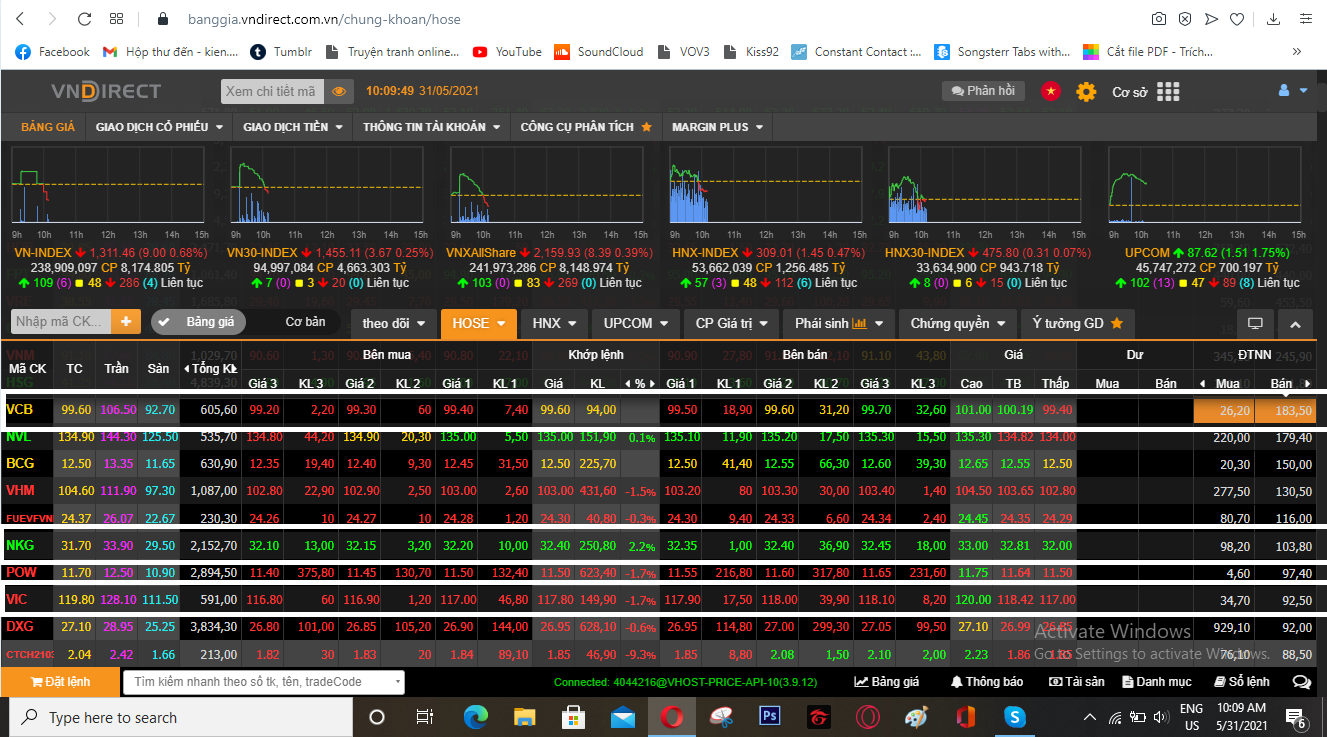The width and height of the screenshot is (1327, 737).
Task: Expand the theo dõi watchlist dropdown
Action: pyautogui.click(x=394, y=323)
